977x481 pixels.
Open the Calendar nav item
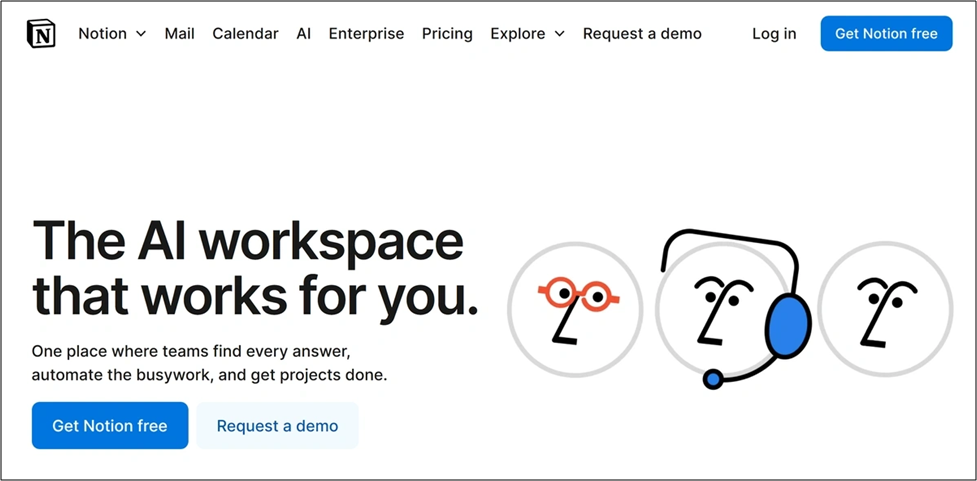pyautogui.click(x=245, y=34)
